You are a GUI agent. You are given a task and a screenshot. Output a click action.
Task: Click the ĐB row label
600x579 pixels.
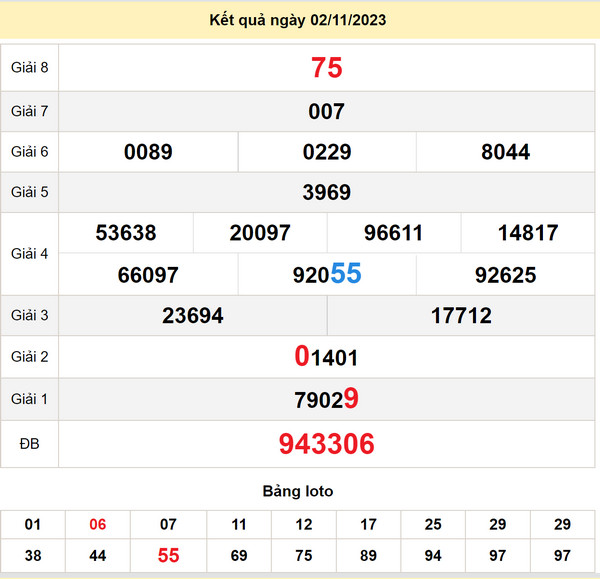(29, 444)
